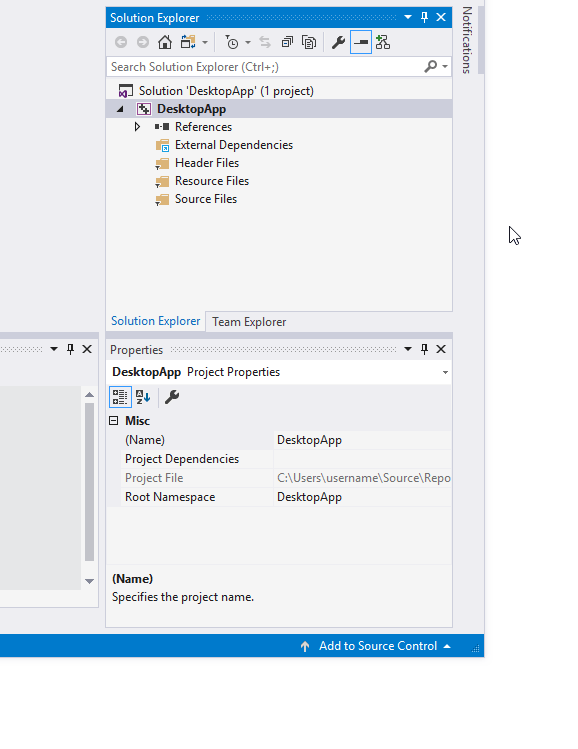
Task: Click the Pending Changes Filter clock icon
Action: (232, 43)
